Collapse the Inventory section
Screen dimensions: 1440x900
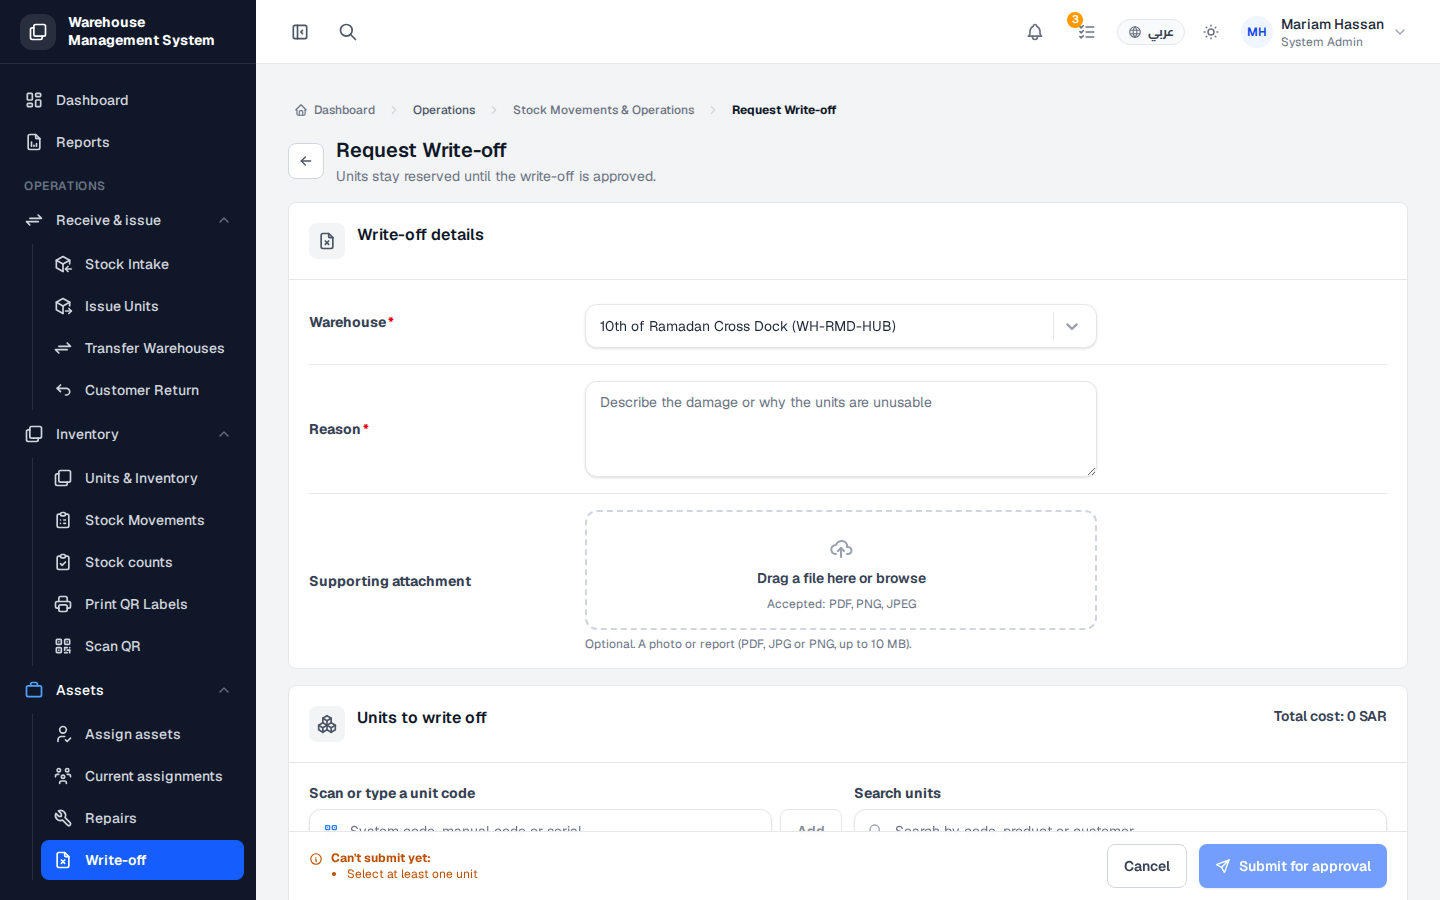tap(224, 434)
